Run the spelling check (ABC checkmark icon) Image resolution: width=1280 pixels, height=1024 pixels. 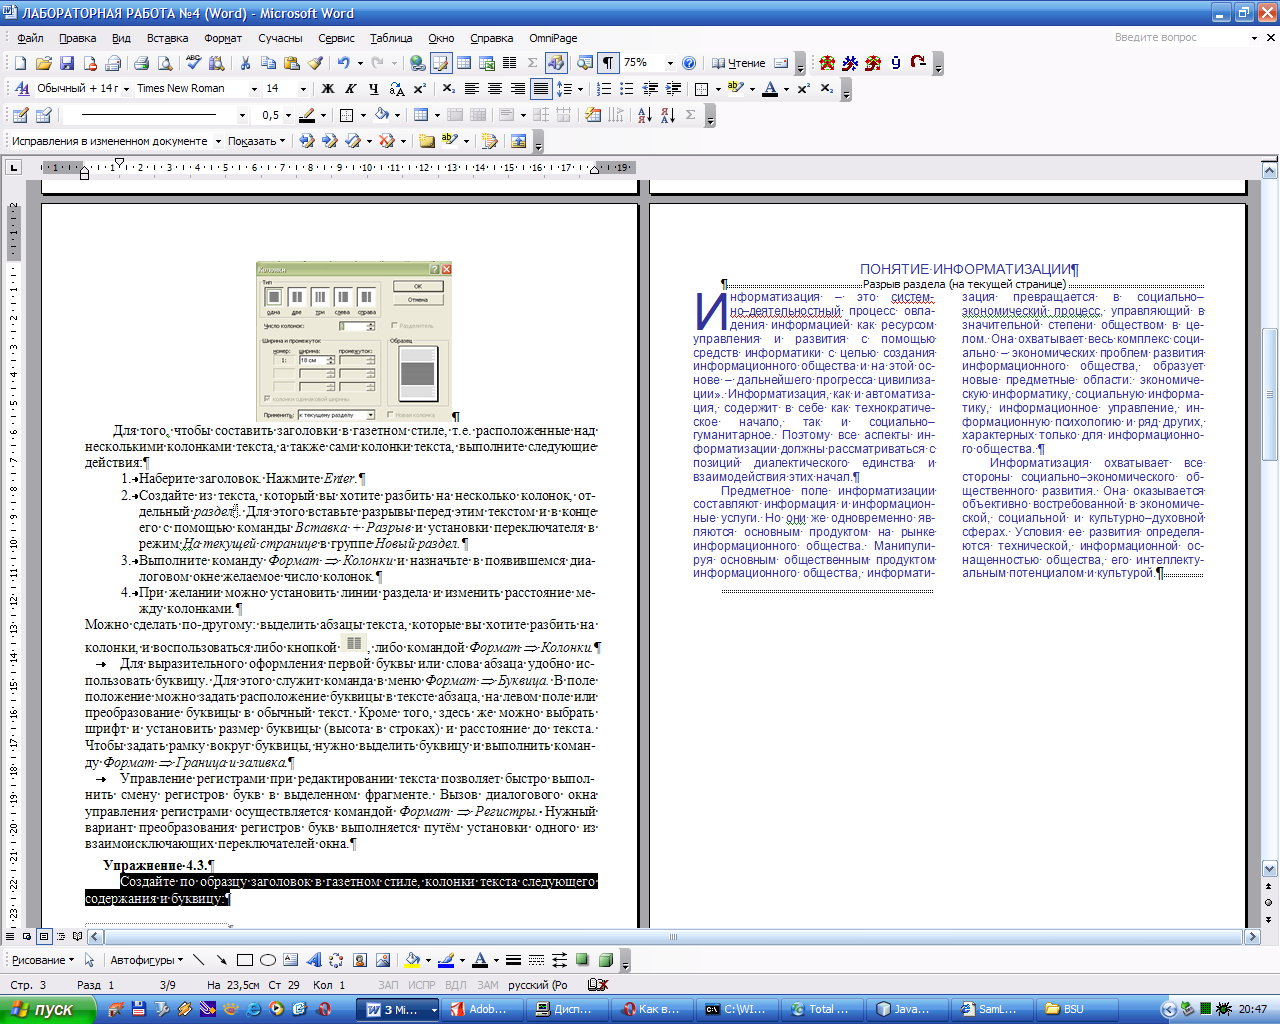click(193, 63)
